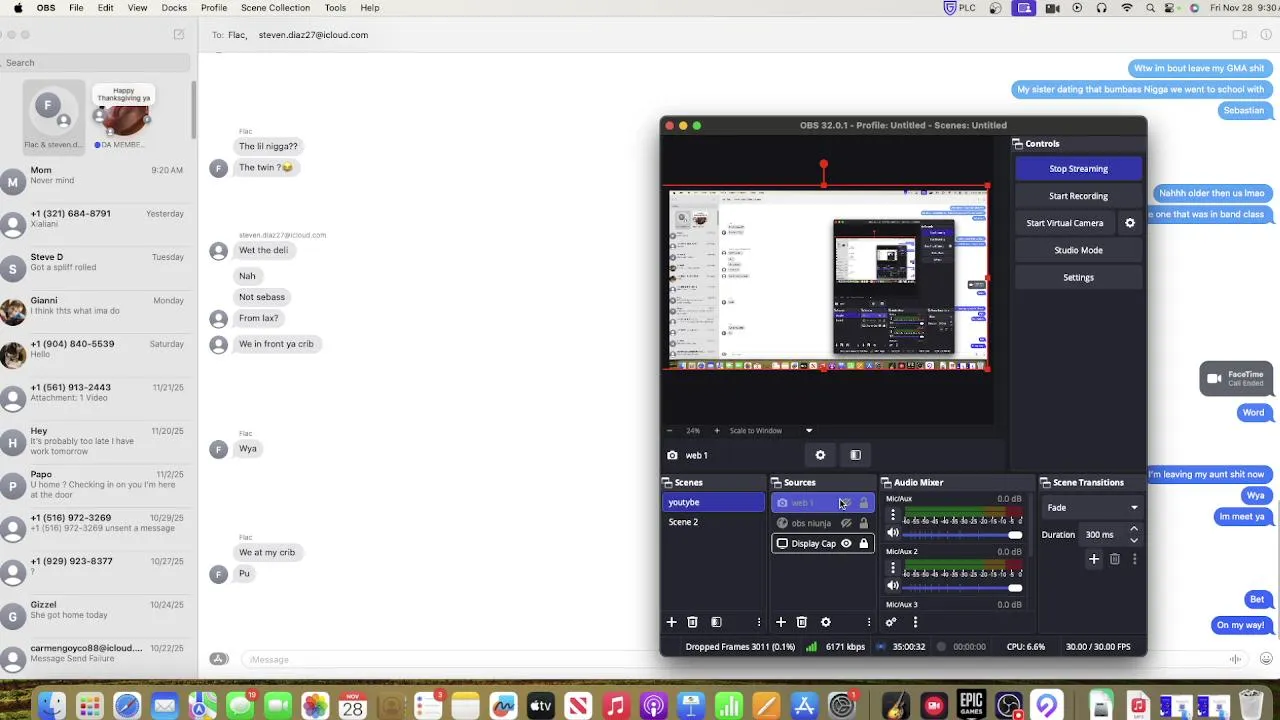Open Scenes panel three-dot menu
The image size is (1280, 720).
759,622
